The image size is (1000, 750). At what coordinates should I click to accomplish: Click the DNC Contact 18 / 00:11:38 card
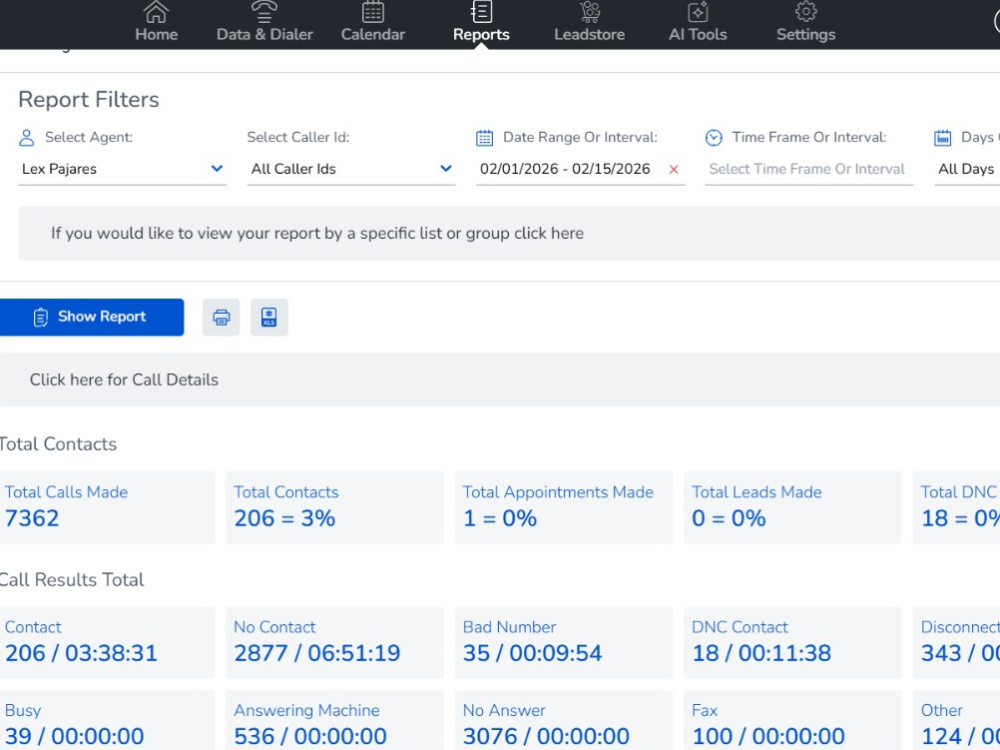(793, 643)
